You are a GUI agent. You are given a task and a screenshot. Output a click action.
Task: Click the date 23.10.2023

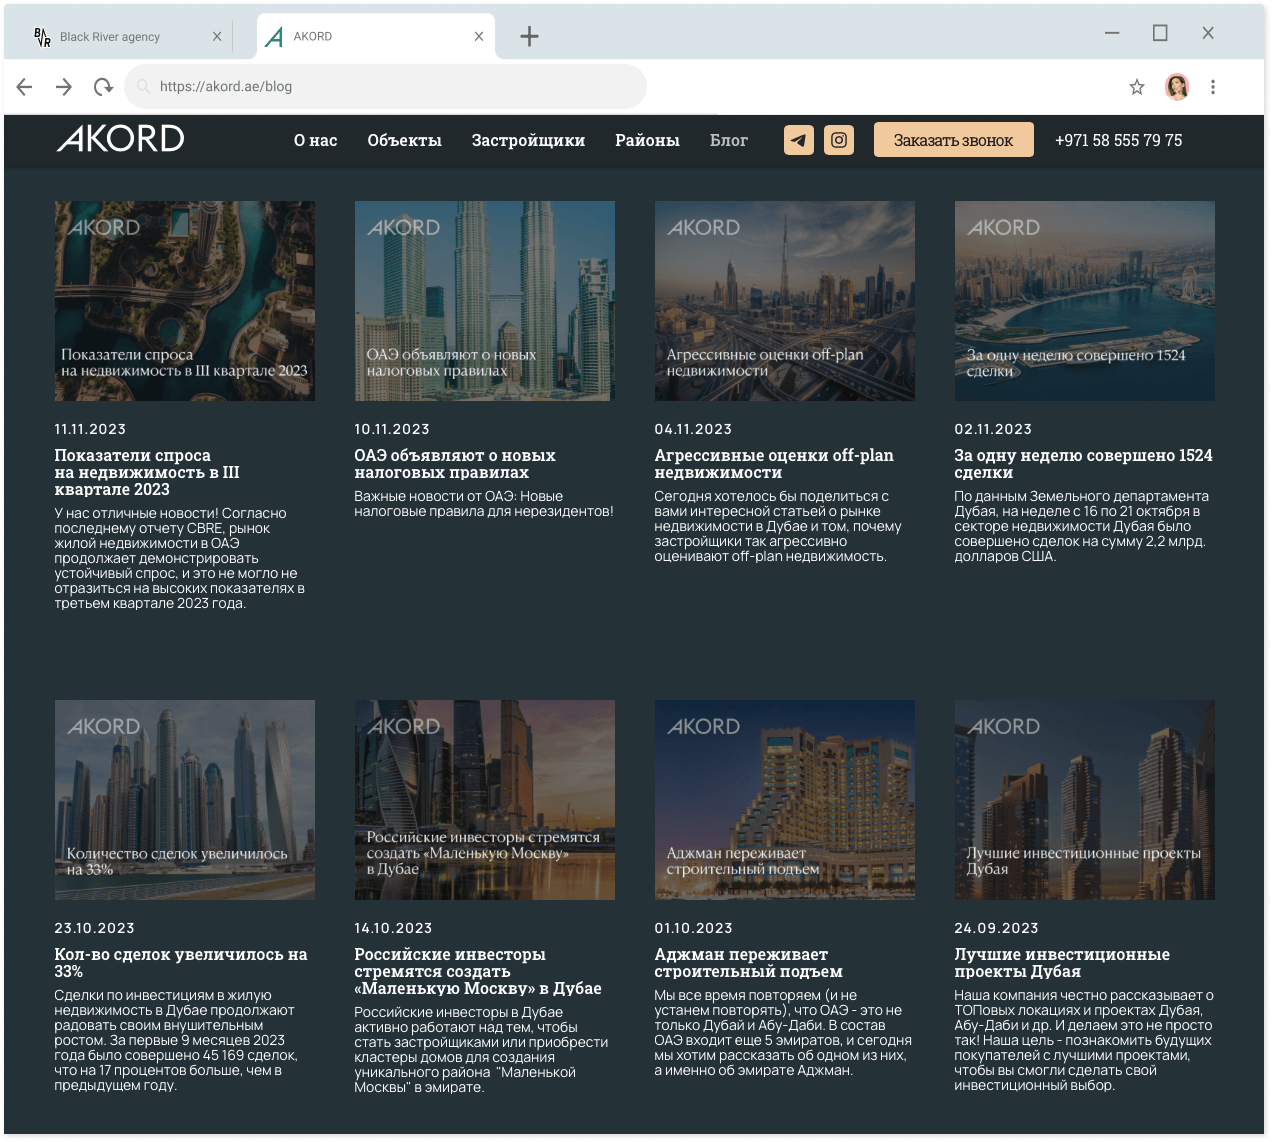(x=94, y=928)
